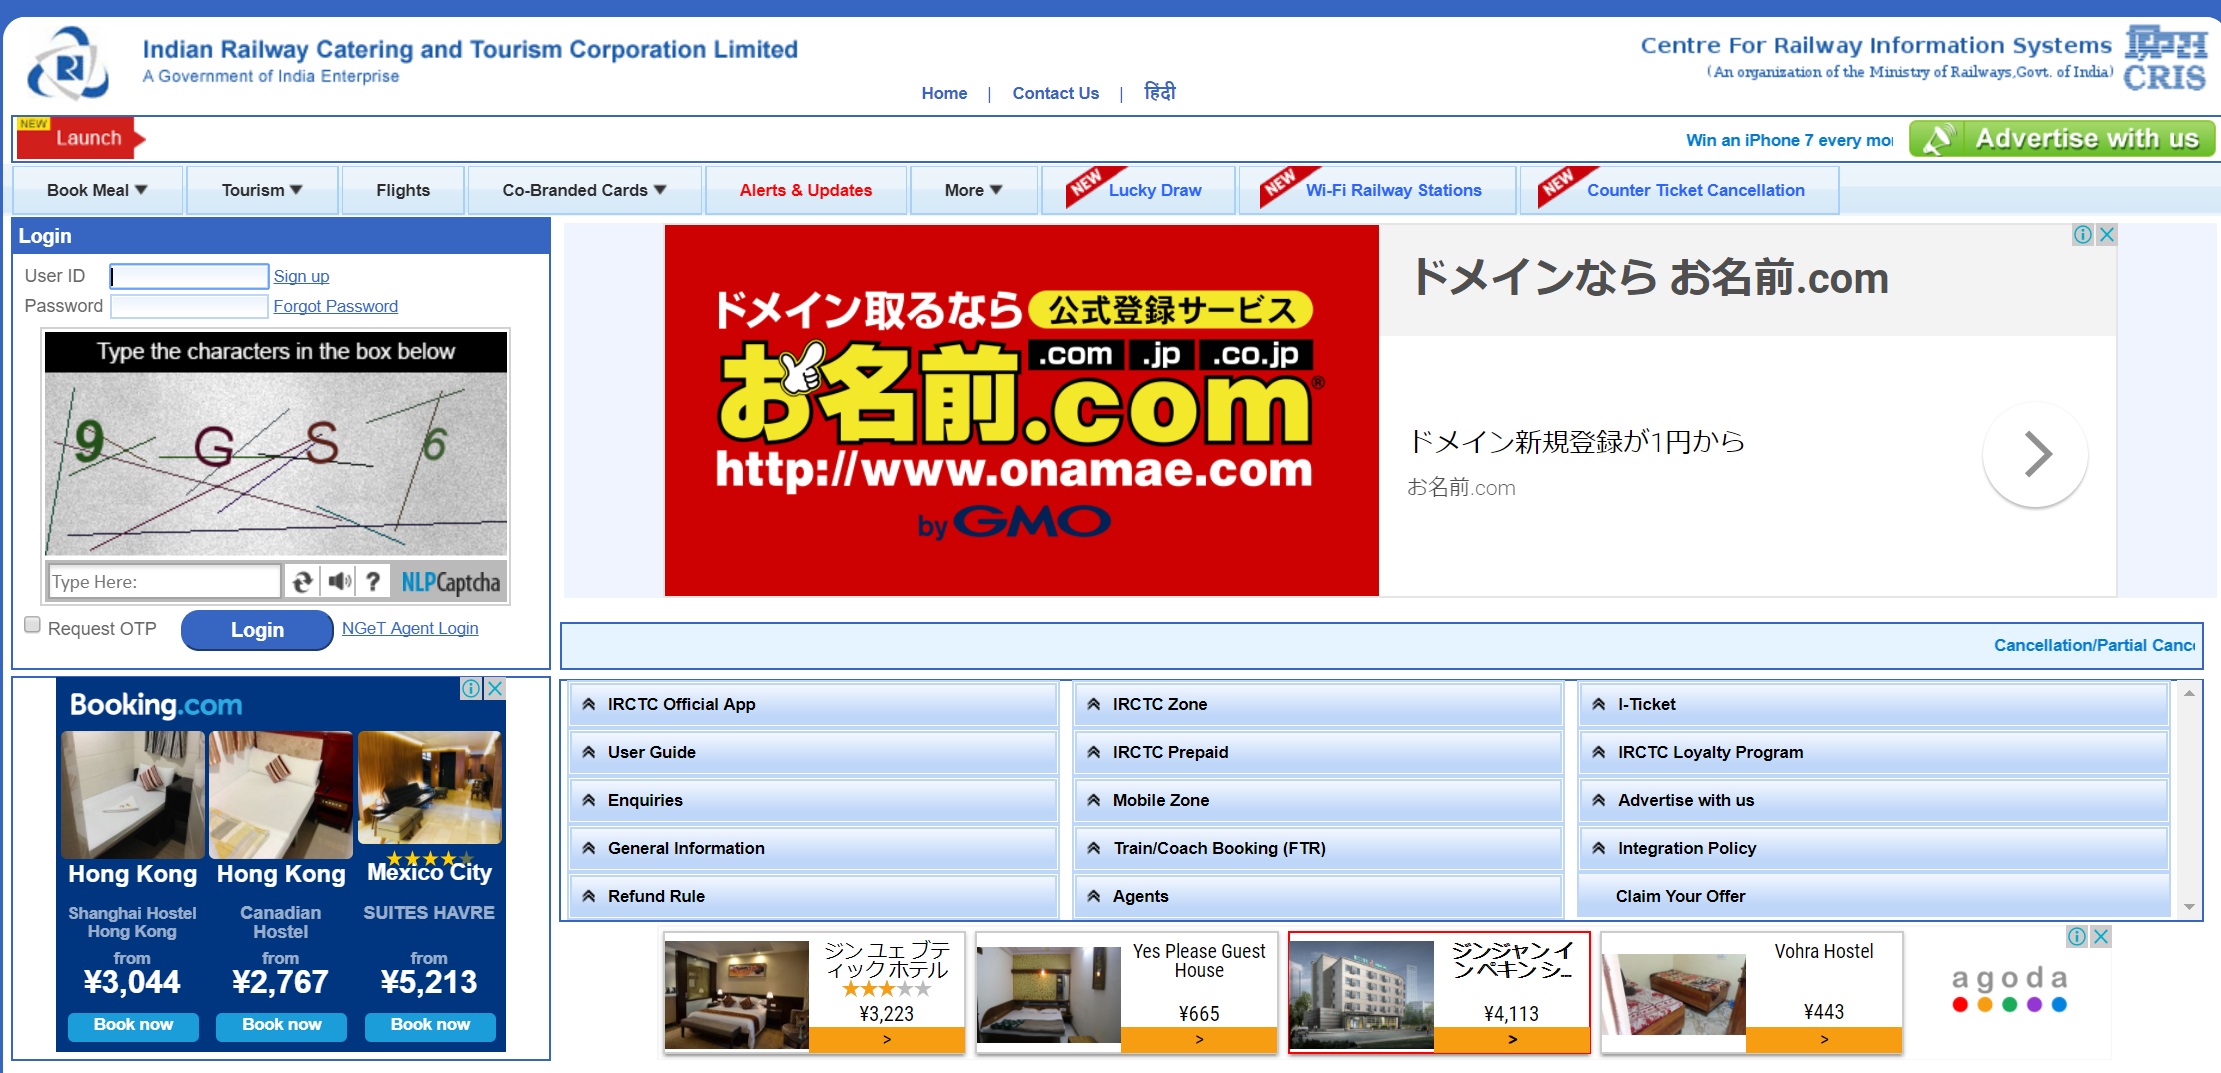This screenshot has height=1073, width=2221.
Task: Expand the Refund Rule section
Action: 813,896
